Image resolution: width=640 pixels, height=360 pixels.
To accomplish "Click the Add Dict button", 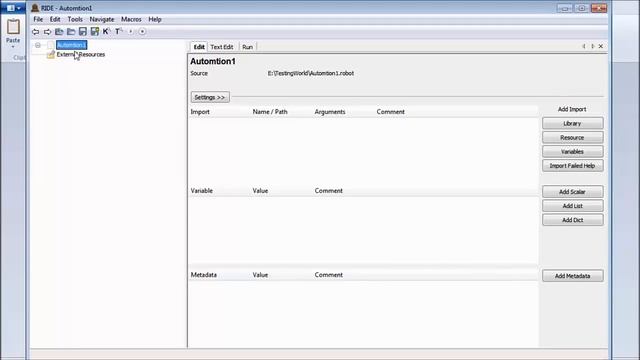I will pos(573,220).
